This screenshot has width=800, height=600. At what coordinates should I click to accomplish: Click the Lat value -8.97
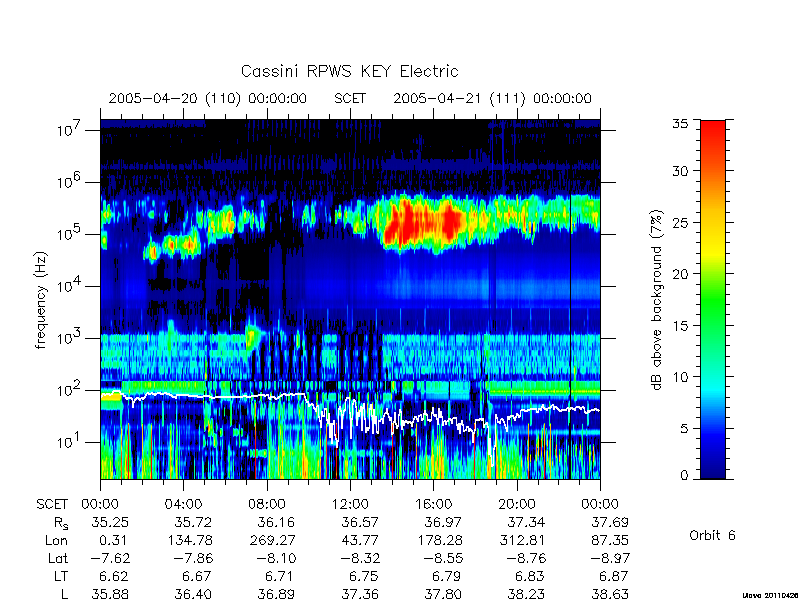[x=610, y=558]
